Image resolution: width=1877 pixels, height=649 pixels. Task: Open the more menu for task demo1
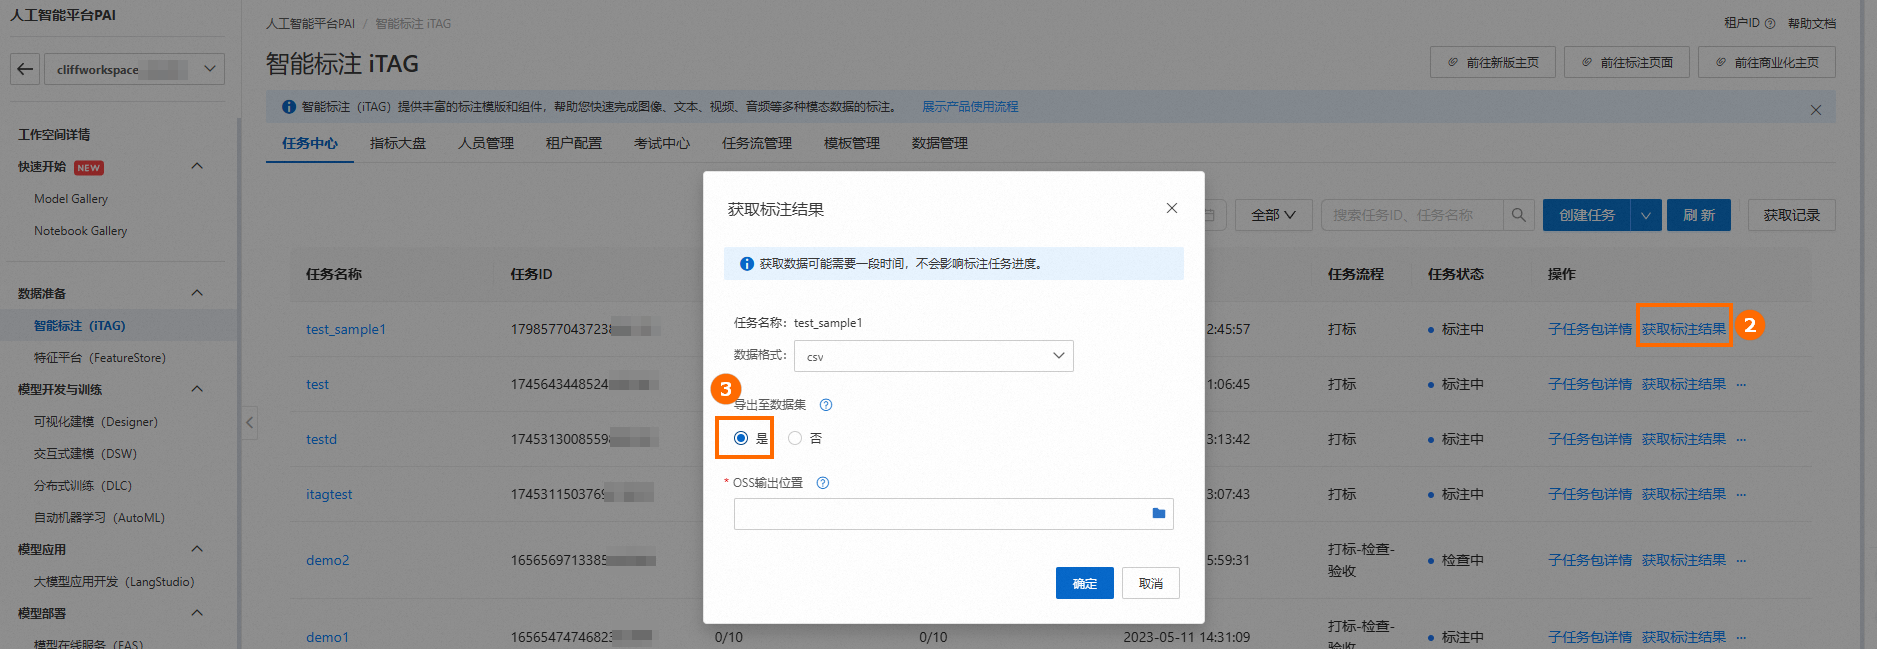click(1741, 638)
